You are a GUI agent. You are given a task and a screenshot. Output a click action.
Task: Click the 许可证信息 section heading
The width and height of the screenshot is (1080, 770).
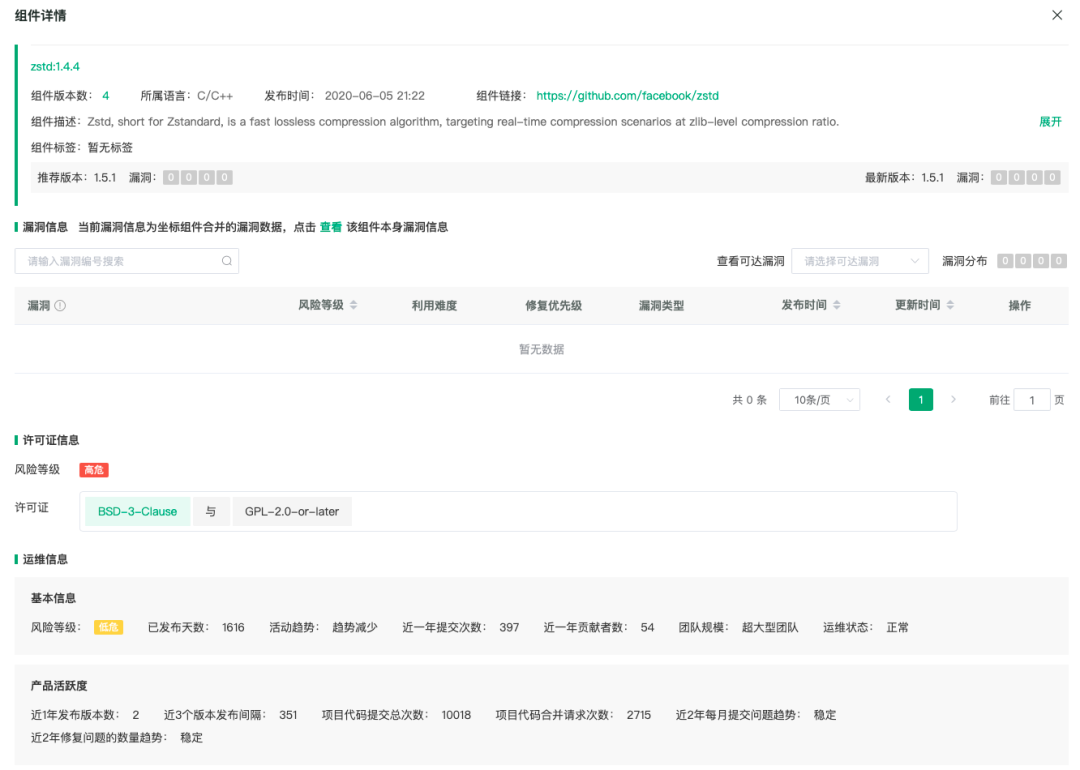(51, 440)
